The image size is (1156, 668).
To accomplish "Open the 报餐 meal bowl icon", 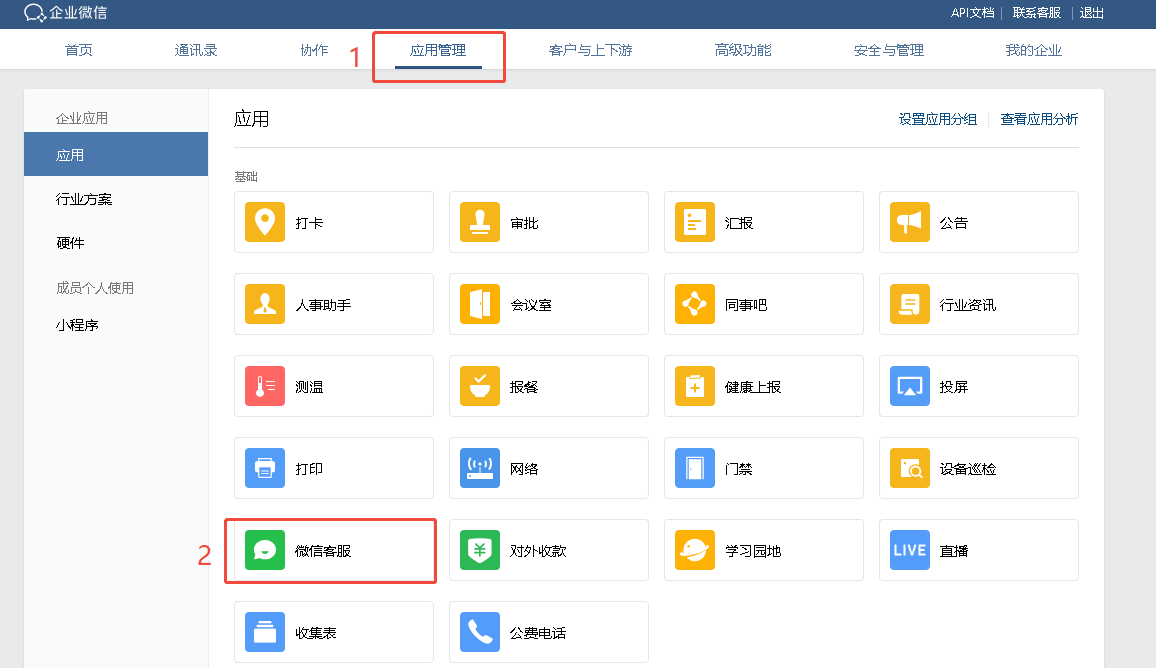I will point(480,386).
